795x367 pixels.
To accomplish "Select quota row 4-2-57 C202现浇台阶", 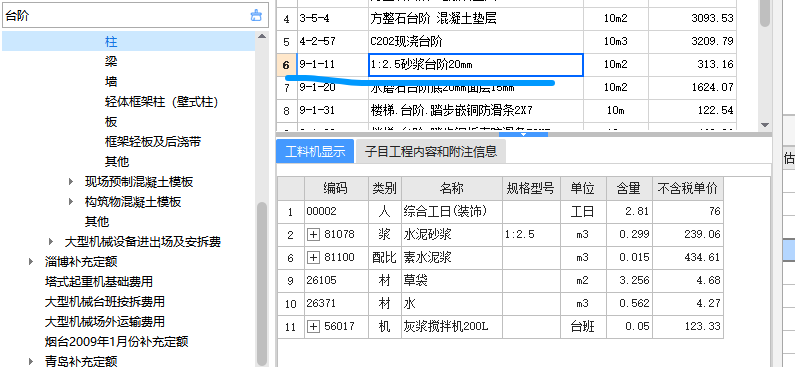I will [506, 42].
